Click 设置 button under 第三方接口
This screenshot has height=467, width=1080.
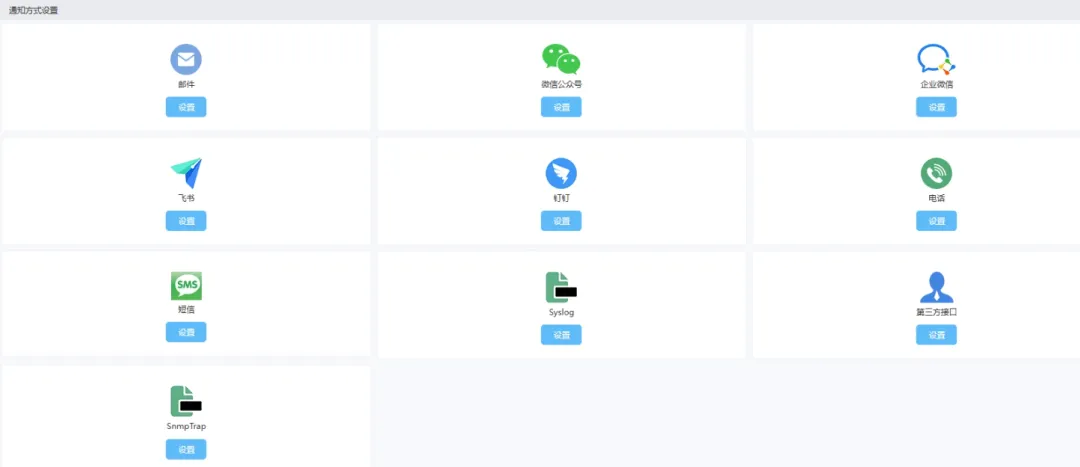(936, 335)
